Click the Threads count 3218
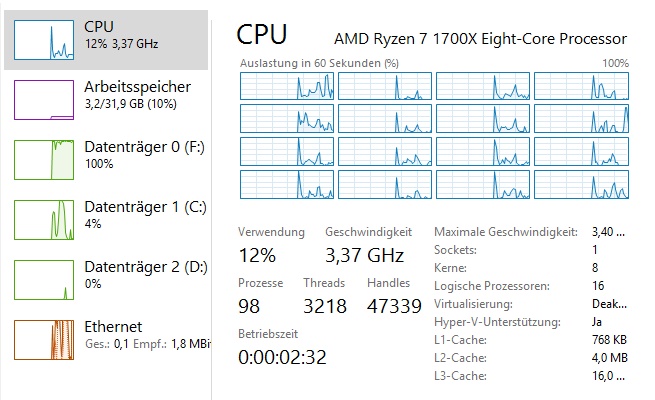The height and width of the screenshot is (400, 655). click(x=325, y=306)
